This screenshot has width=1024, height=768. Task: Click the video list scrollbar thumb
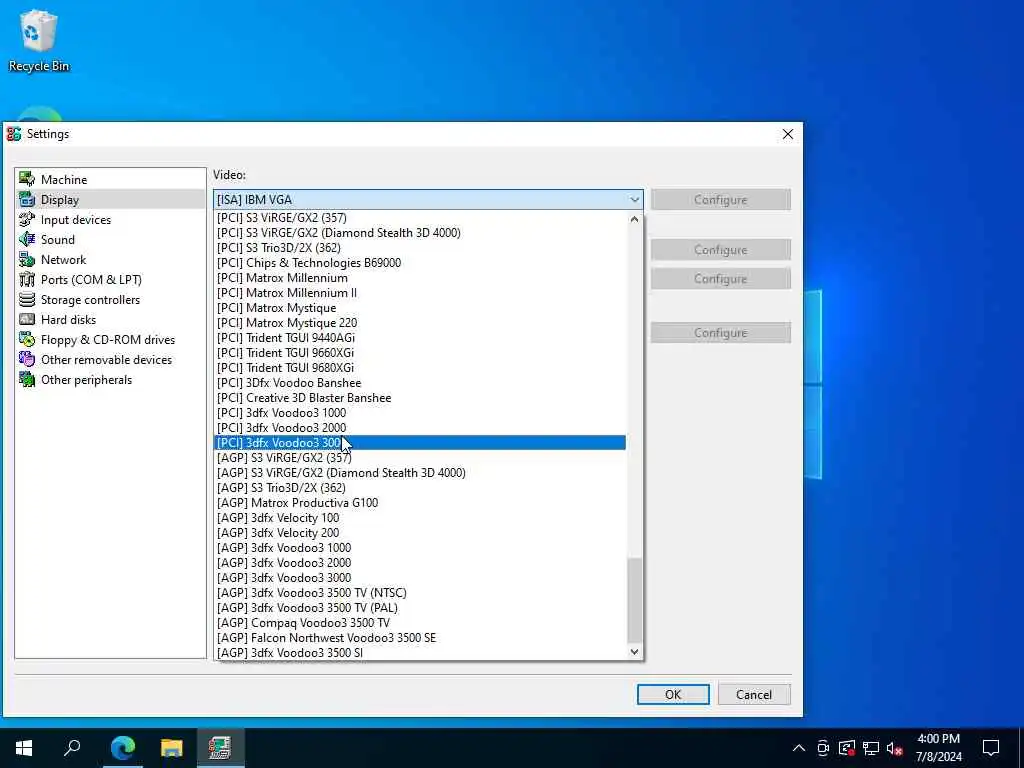[634, 600]
